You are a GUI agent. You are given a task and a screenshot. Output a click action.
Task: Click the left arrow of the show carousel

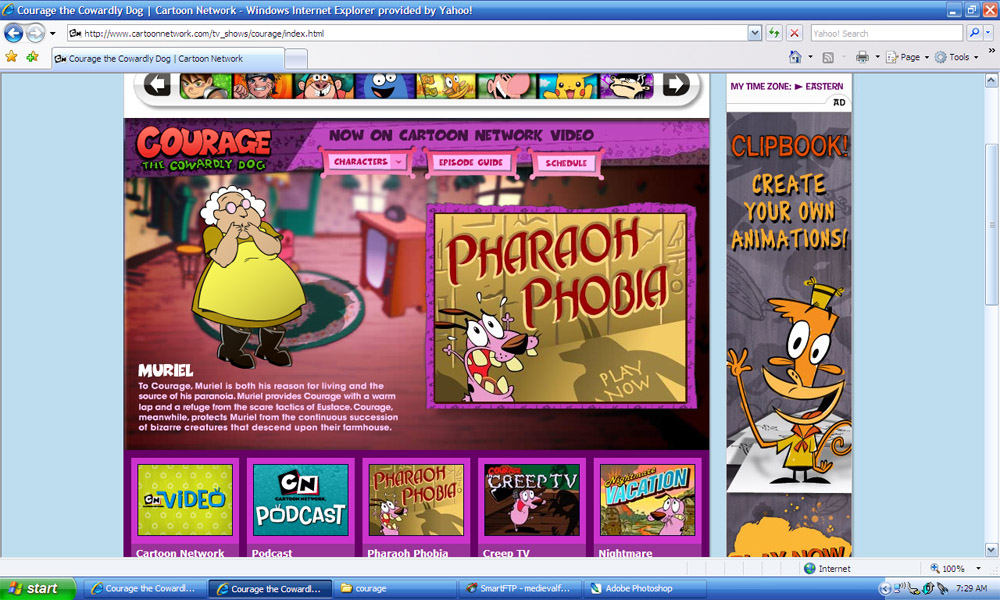[157, 84]
